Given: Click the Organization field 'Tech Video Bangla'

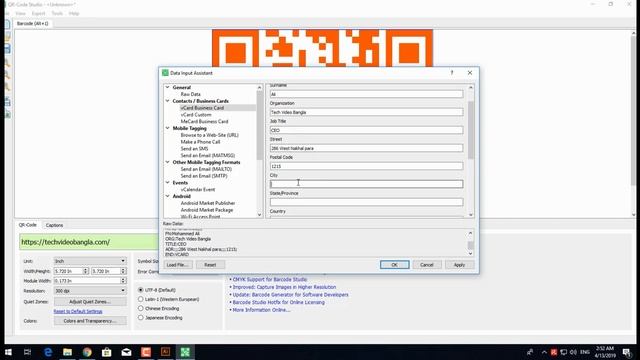Looking at the screenshot, I should pyautogui.click(x=366, y=112).
